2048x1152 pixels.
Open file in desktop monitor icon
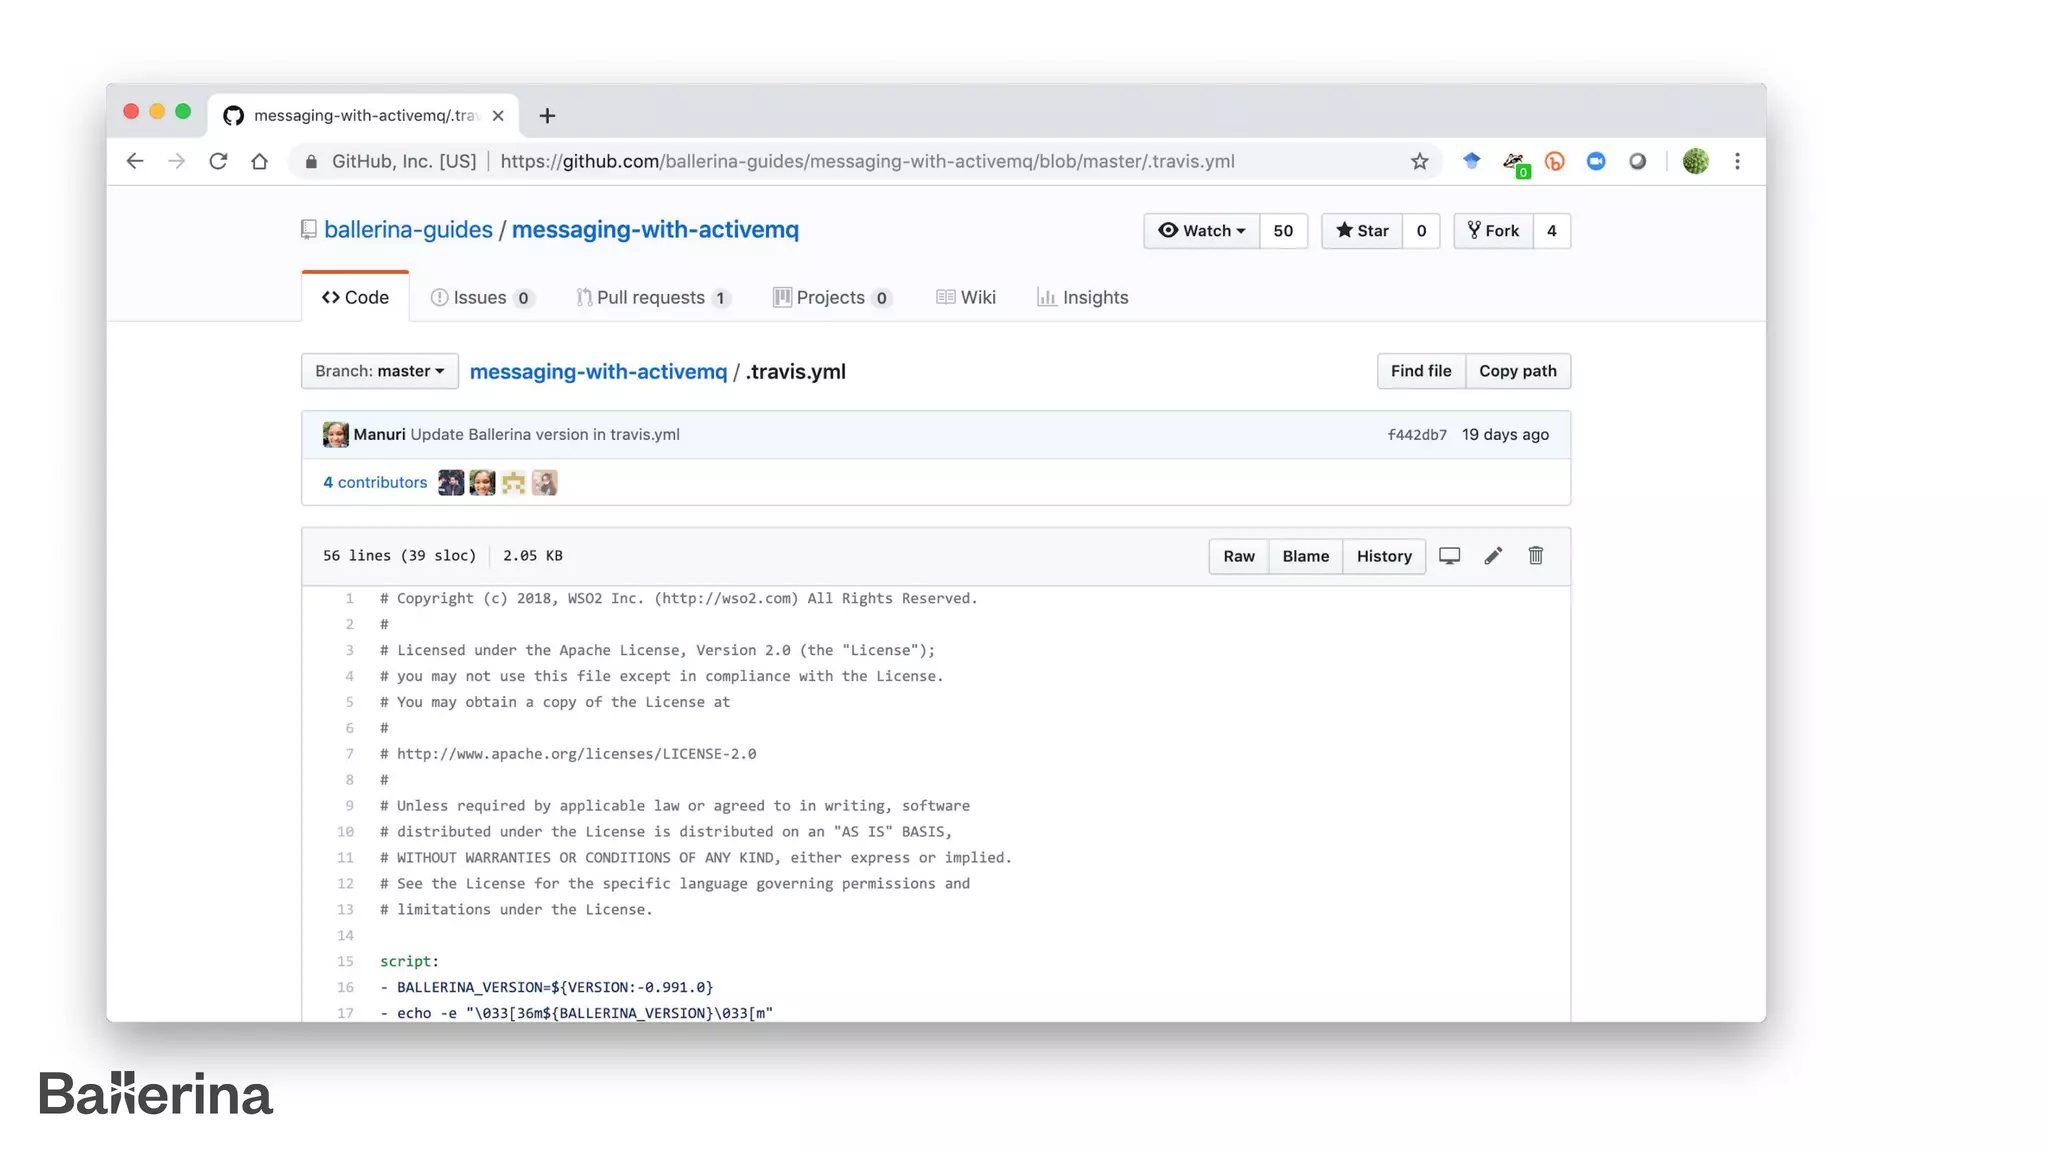[x=1449, y=556]
